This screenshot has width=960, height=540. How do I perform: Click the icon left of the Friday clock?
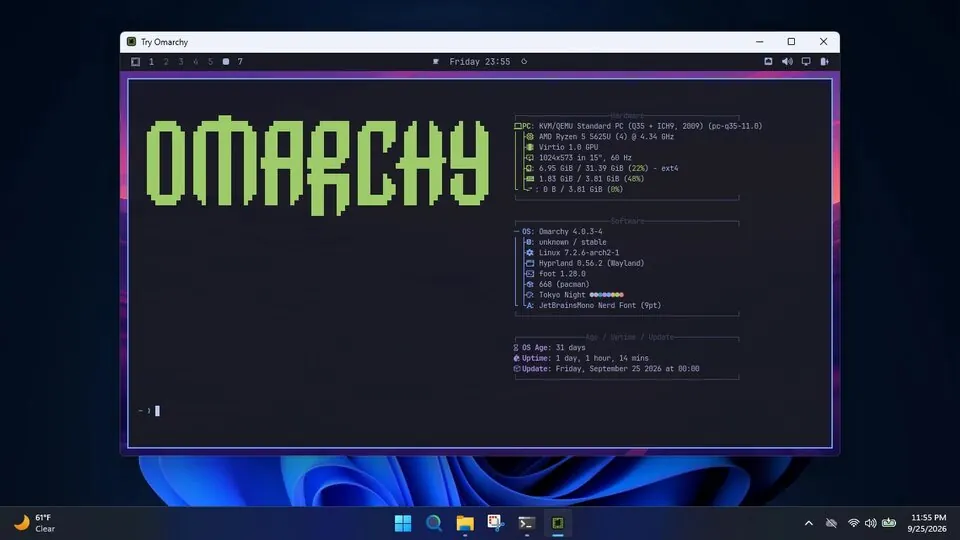click(x=436, y=62)
